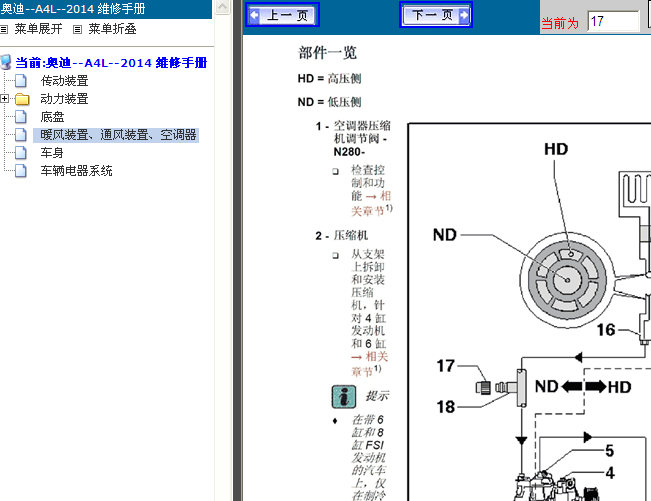The image size is (651, 501).
Task: Expand all menus via 菜单展开
Action: tap(38, 29)
